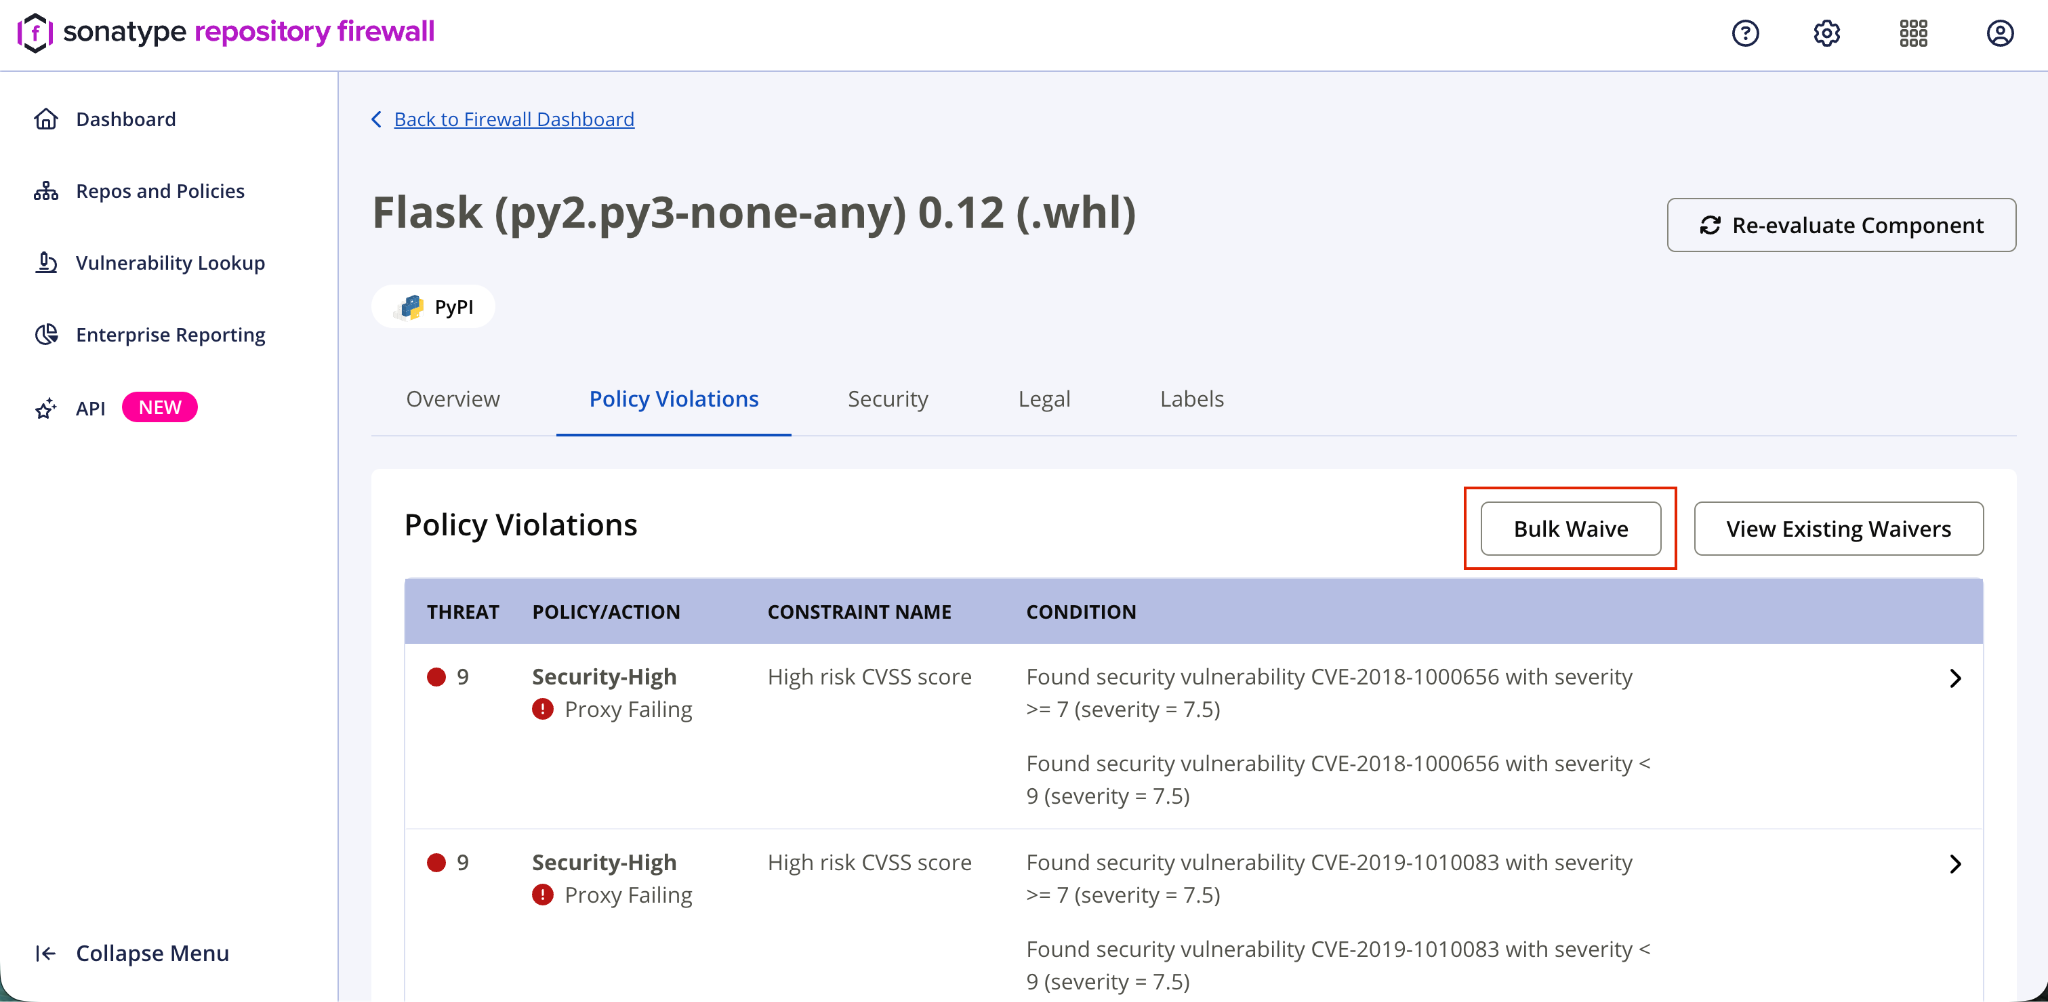The height and width of the screenshot is (1002, 2048).
Task: Expand the CVE-2019-1010083 violation row chevron
Action: click(x=1955, y=864)
